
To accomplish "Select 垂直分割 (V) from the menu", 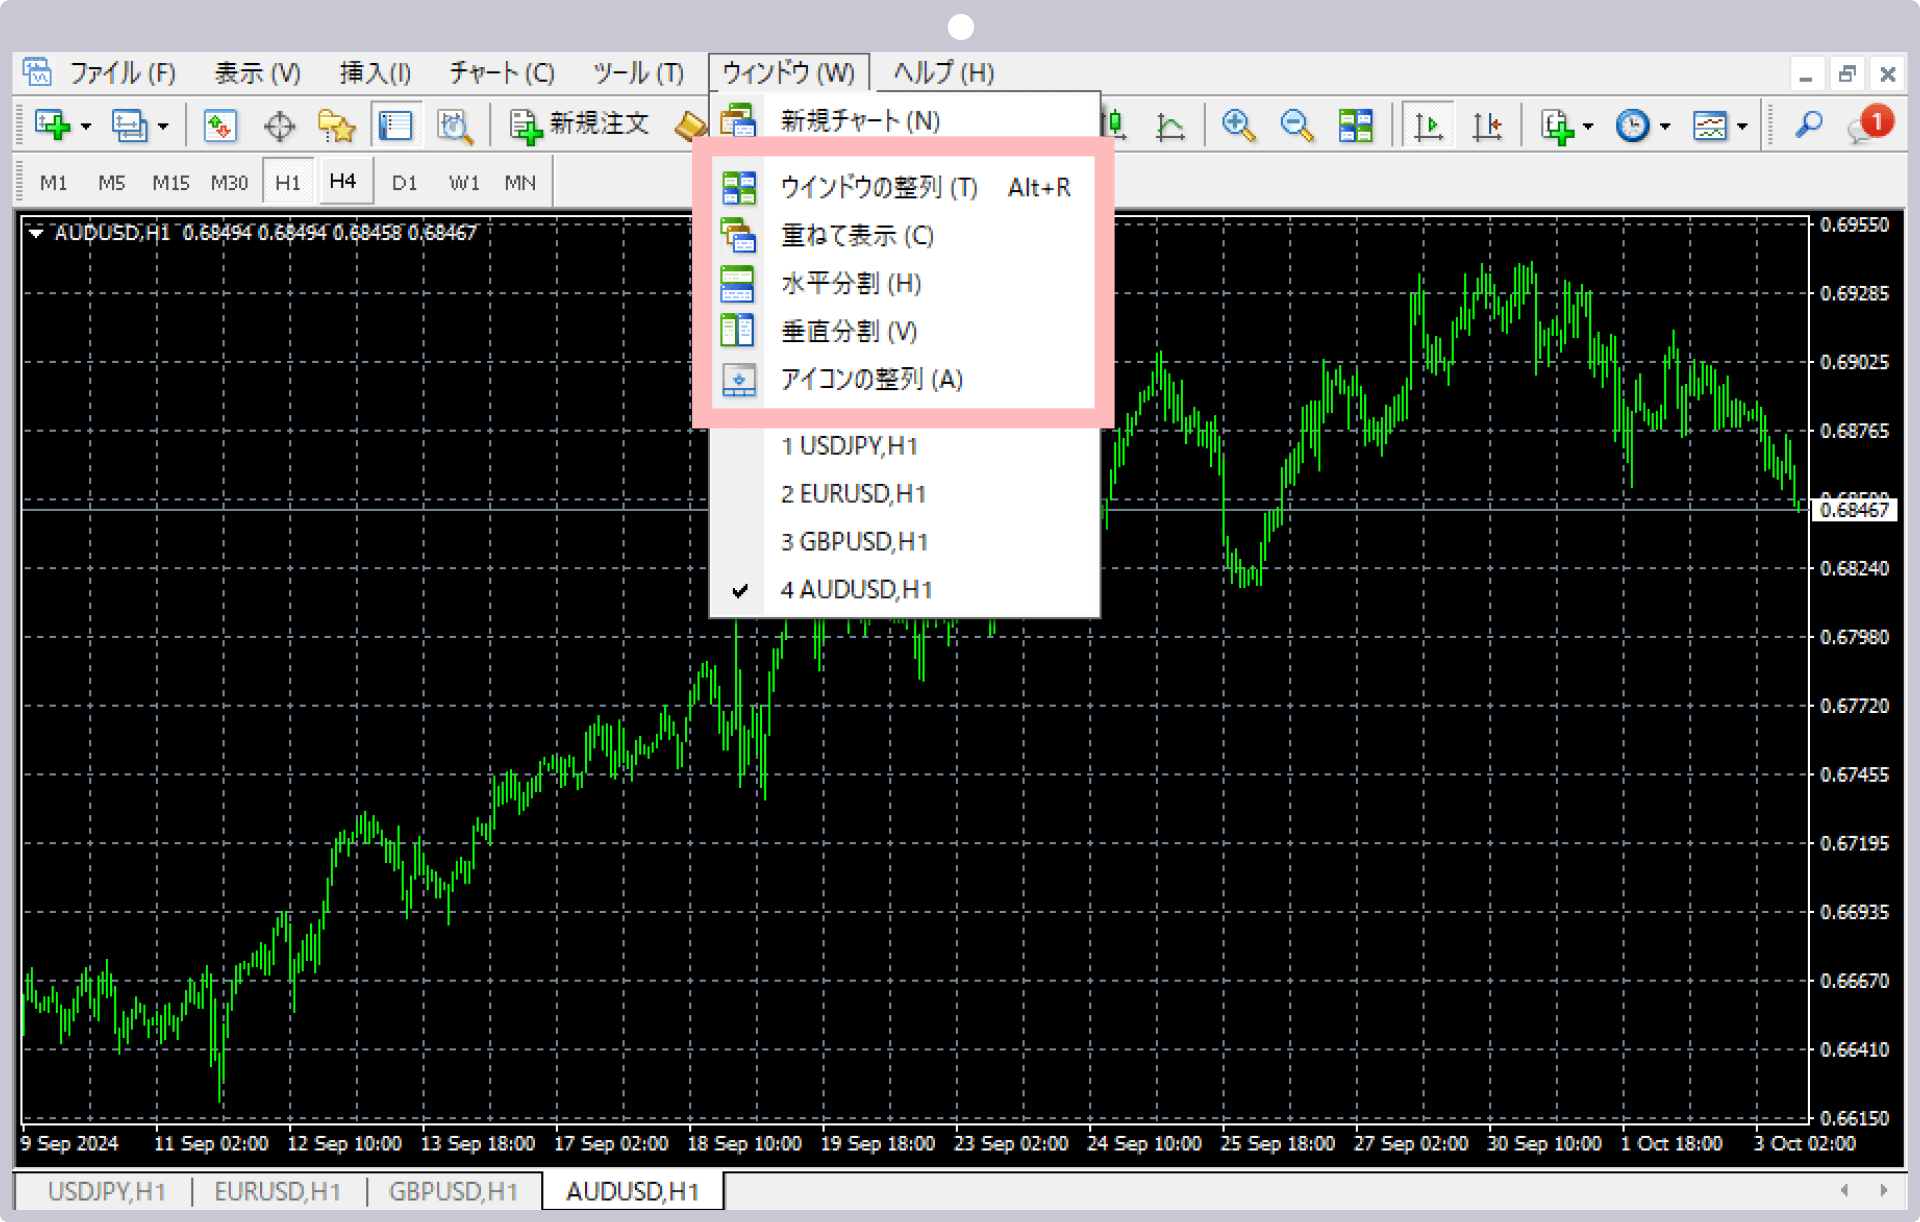I will (848, 331).
